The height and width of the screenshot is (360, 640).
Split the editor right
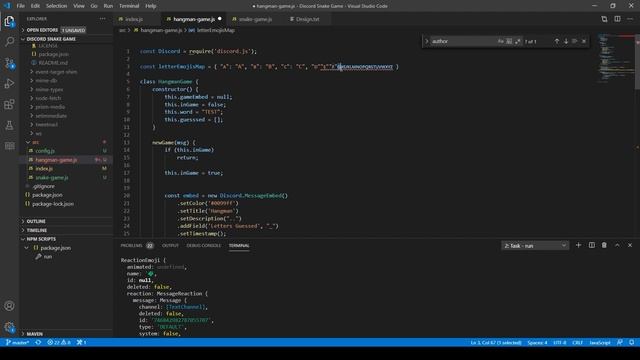click(x=617, y=19)
